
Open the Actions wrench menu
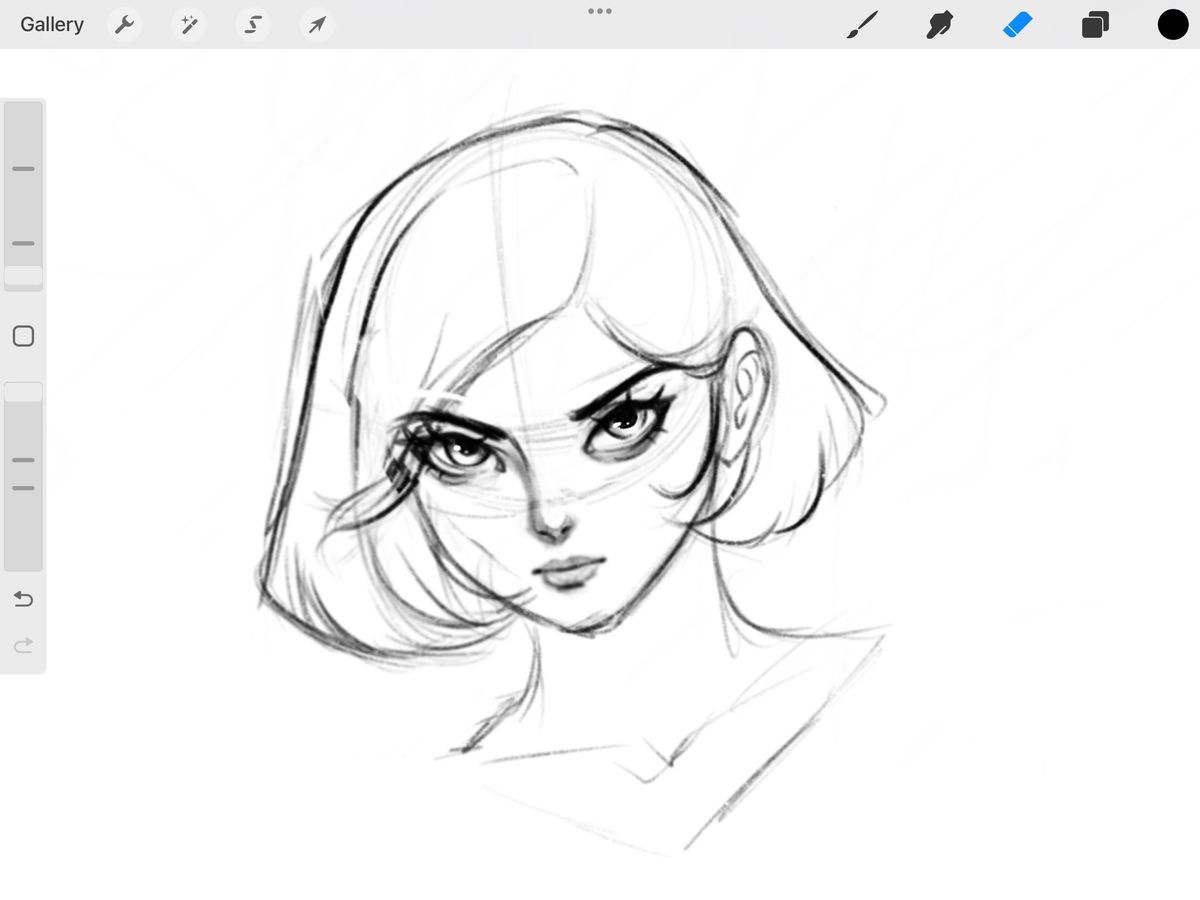click(x=124, y=25)
